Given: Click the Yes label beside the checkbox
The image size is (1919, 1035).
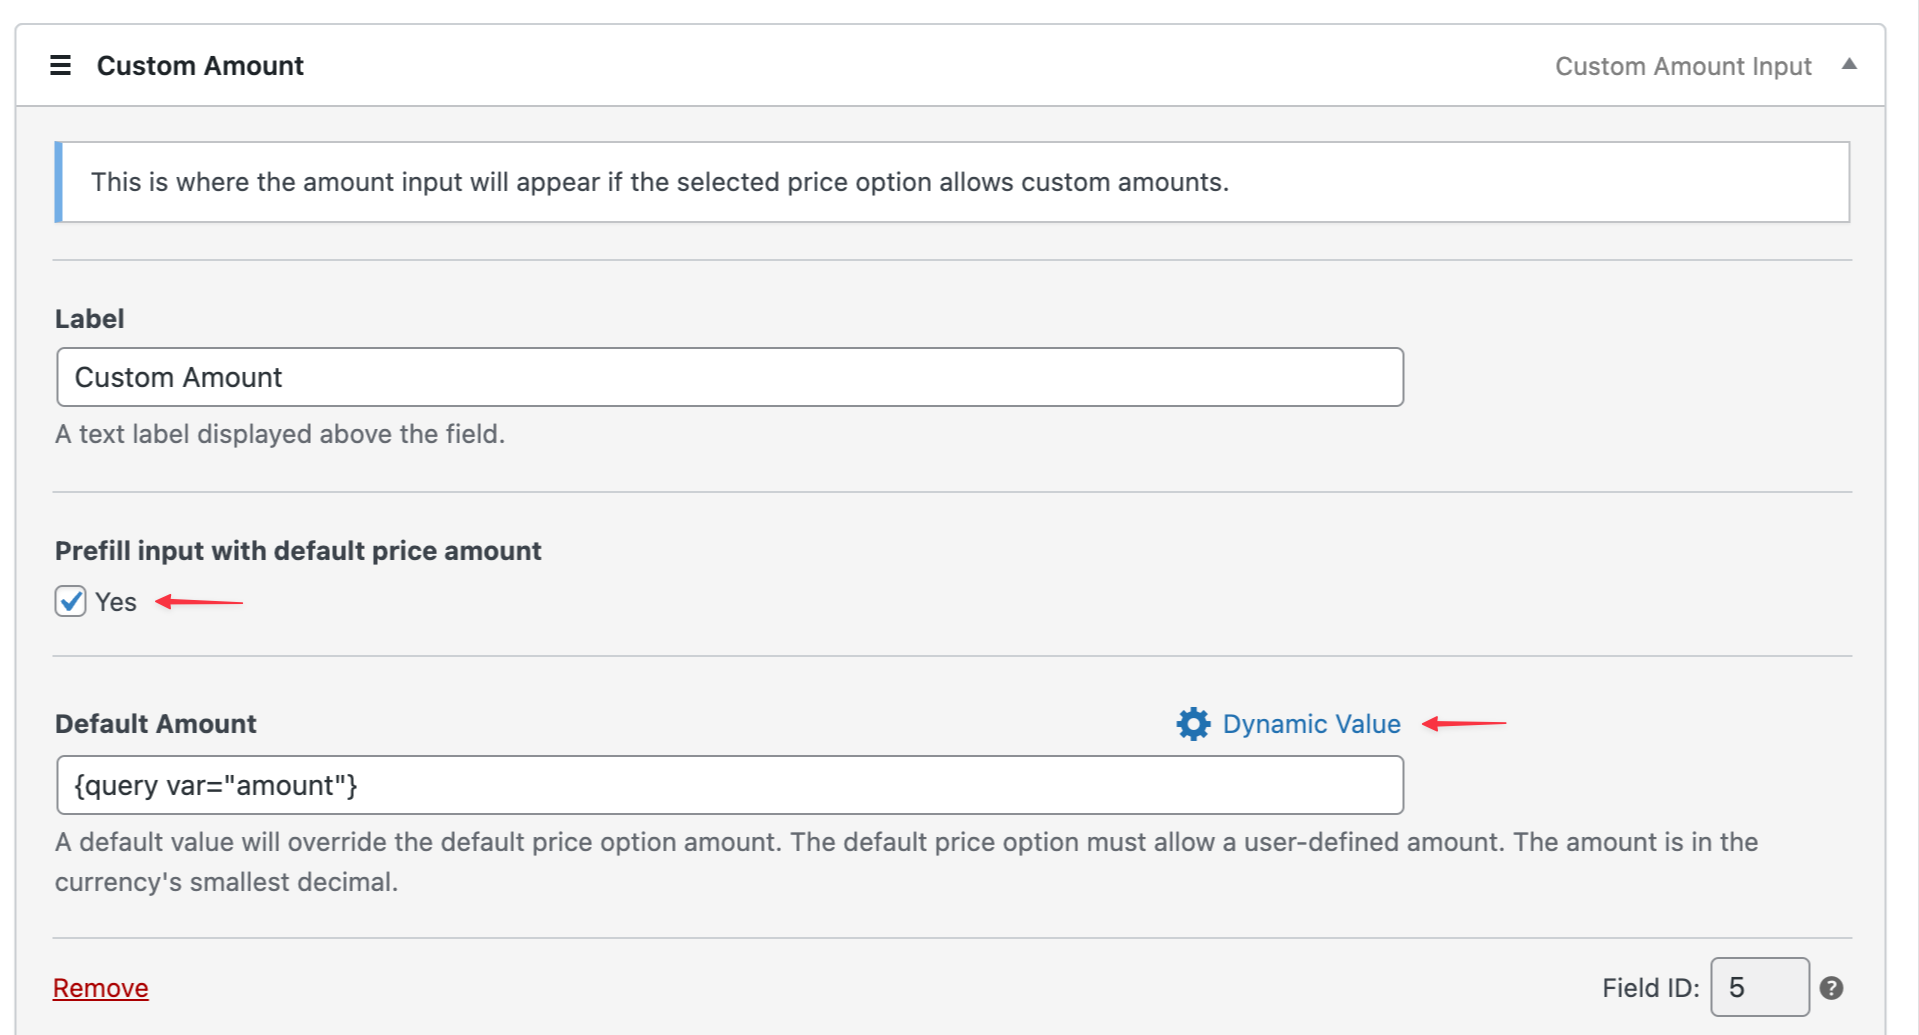Looking at the screenshot, I should (x=116, y=603).
